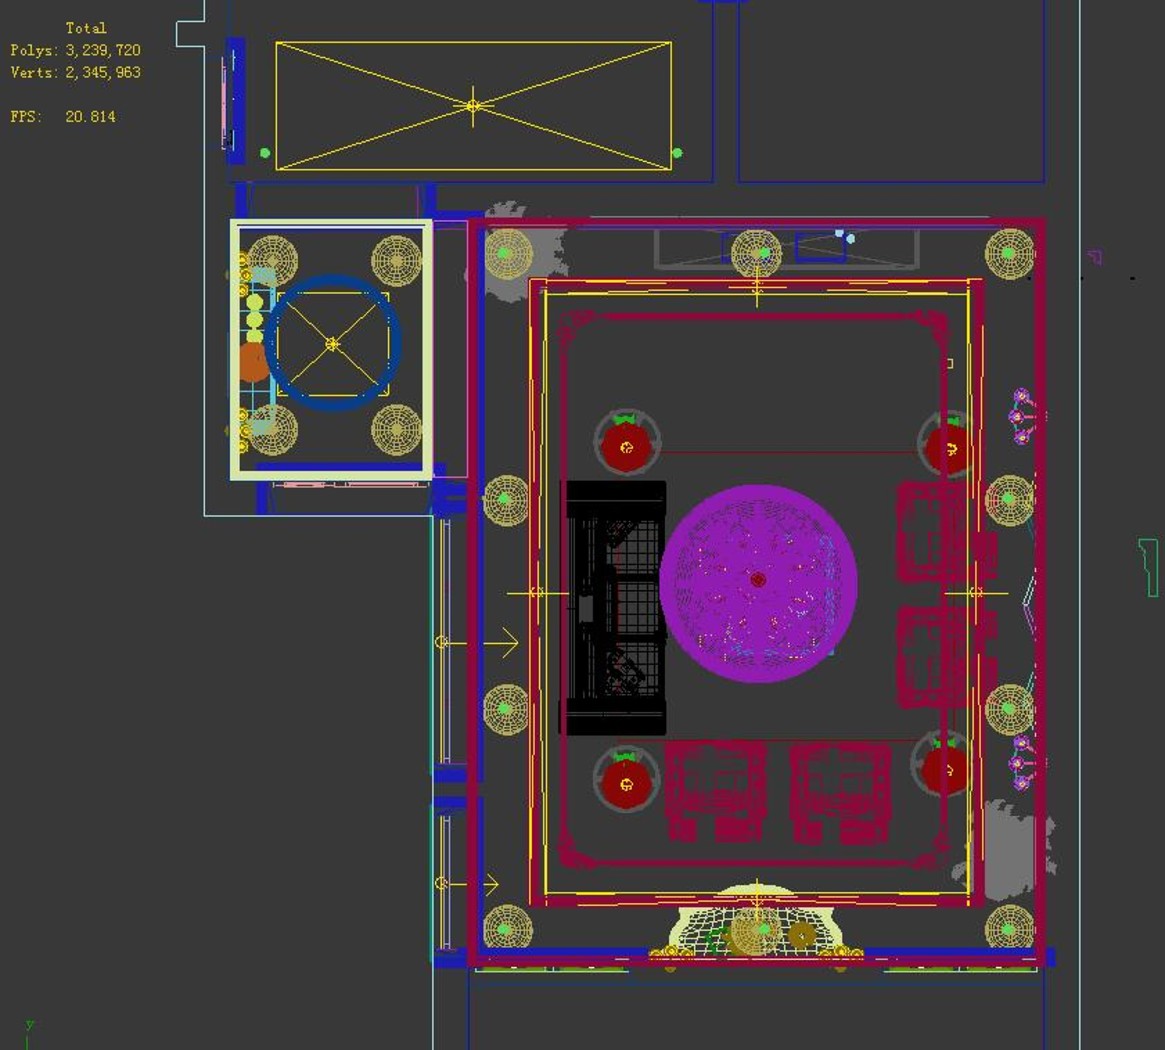The height and width of the screenshot is (1050, 1165).
Task: Select the smaller yellow arrow light gizmo
Action: pyautogui.click(x=467, y=884)
